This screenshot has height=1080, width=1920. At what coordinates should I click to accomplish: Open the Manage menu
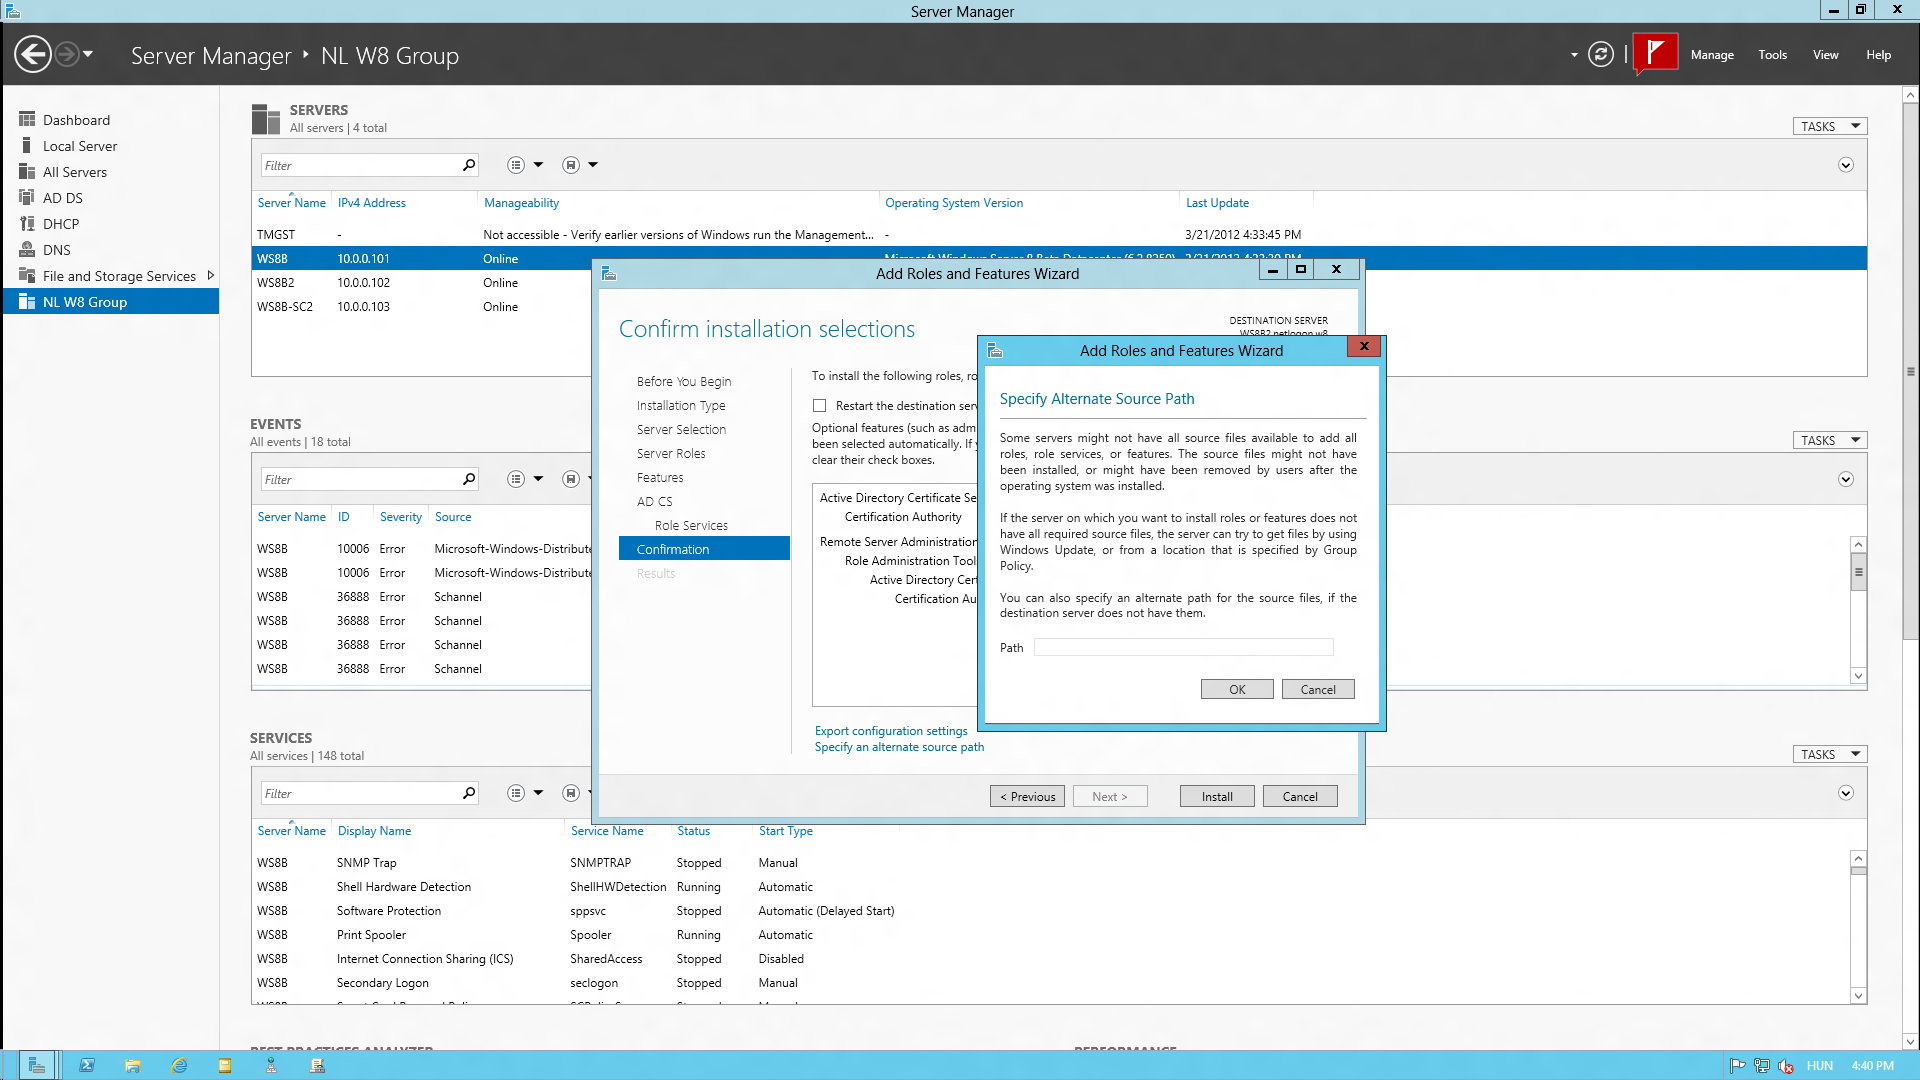1712,55
